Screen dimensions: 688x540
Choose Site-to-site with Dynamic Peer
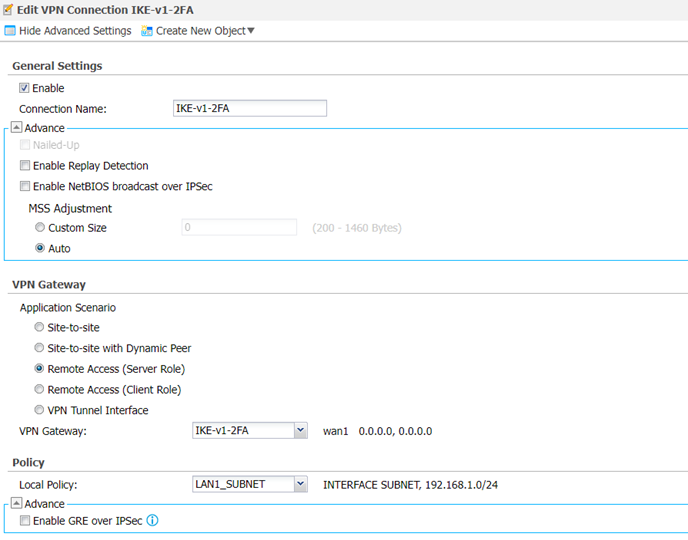point(40,348)
